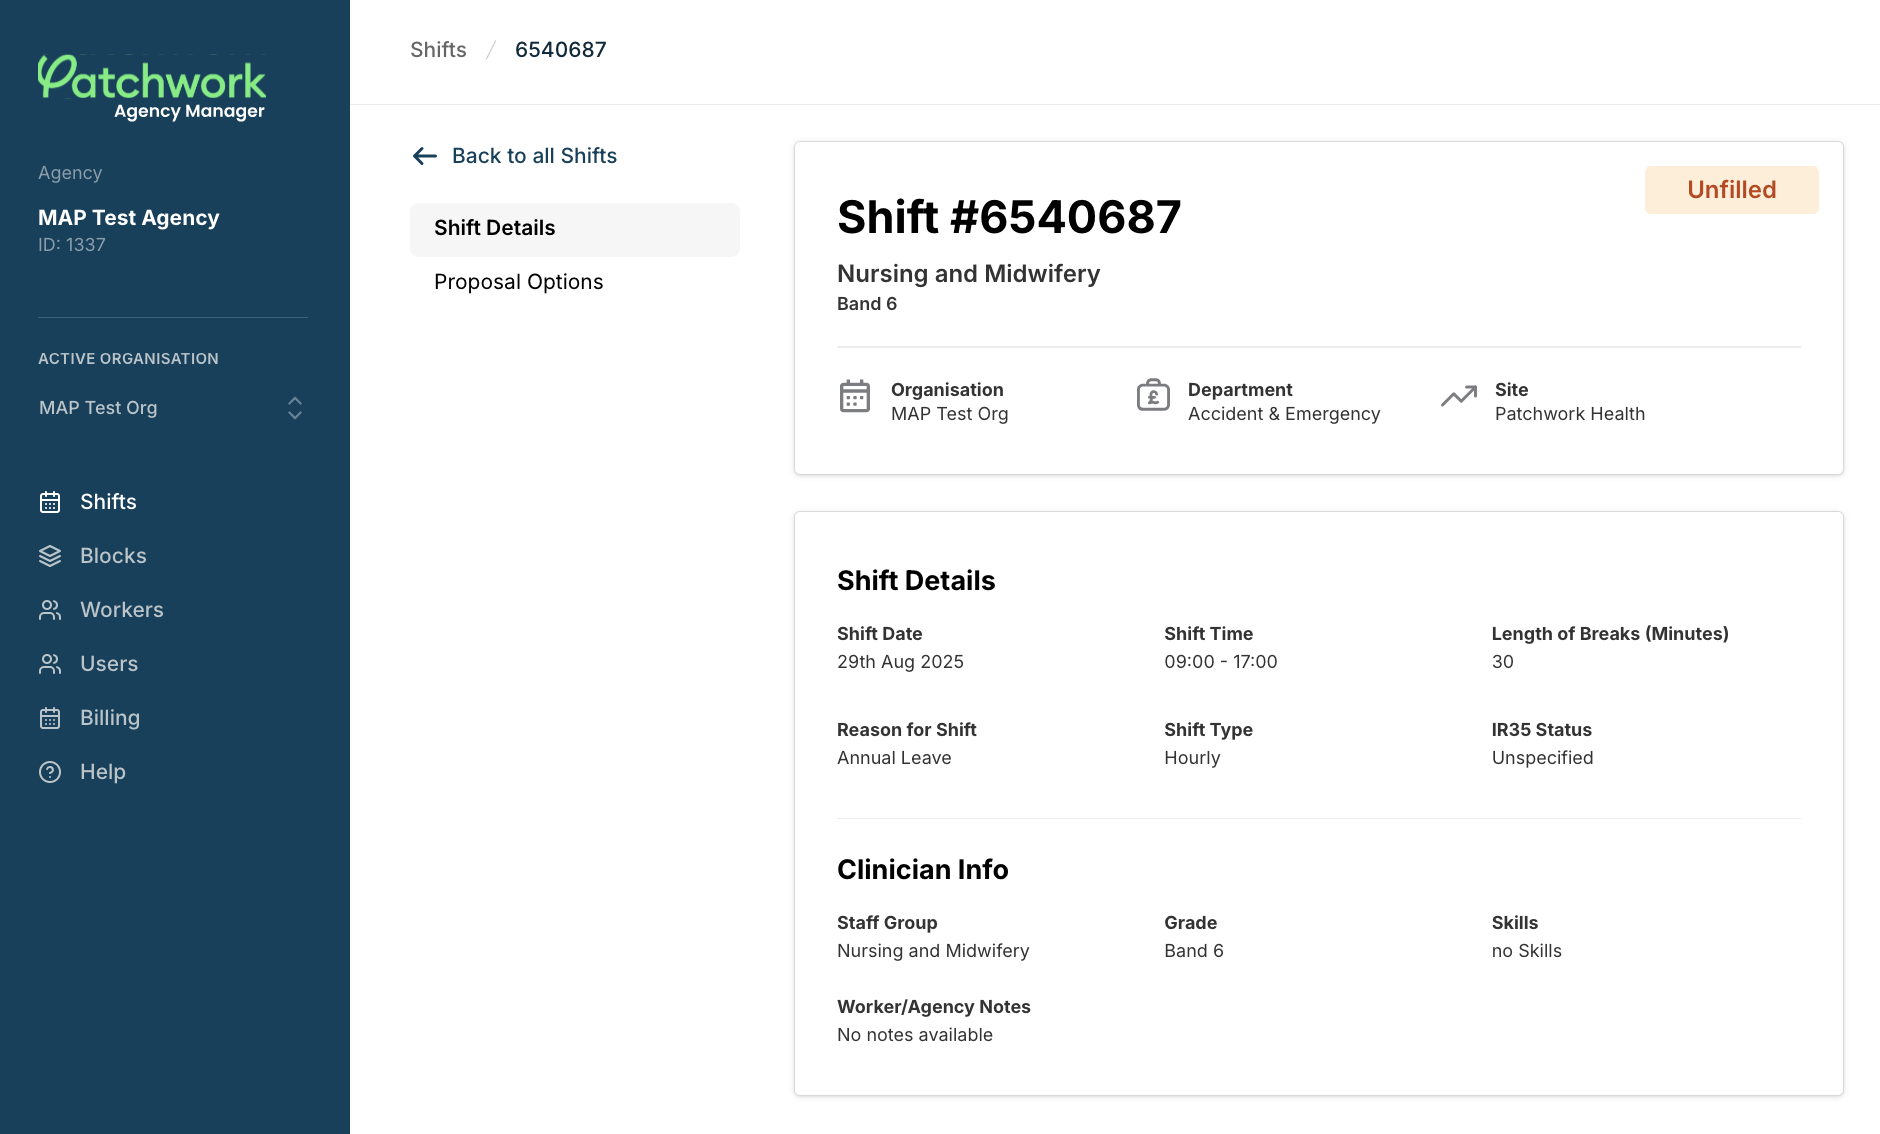The width and height of the screenshot is (1880, 1134).
Task: Open the Shifts calendar icon in sidebar
Action: [51, 502]
